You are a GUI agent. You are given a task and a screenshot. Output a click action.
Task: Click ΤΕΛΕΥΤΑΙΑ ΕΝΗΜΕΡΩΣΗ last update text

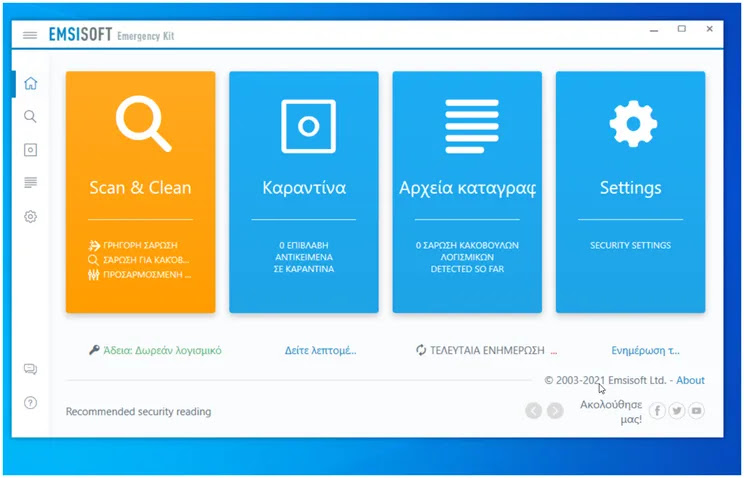pos(487,350)
